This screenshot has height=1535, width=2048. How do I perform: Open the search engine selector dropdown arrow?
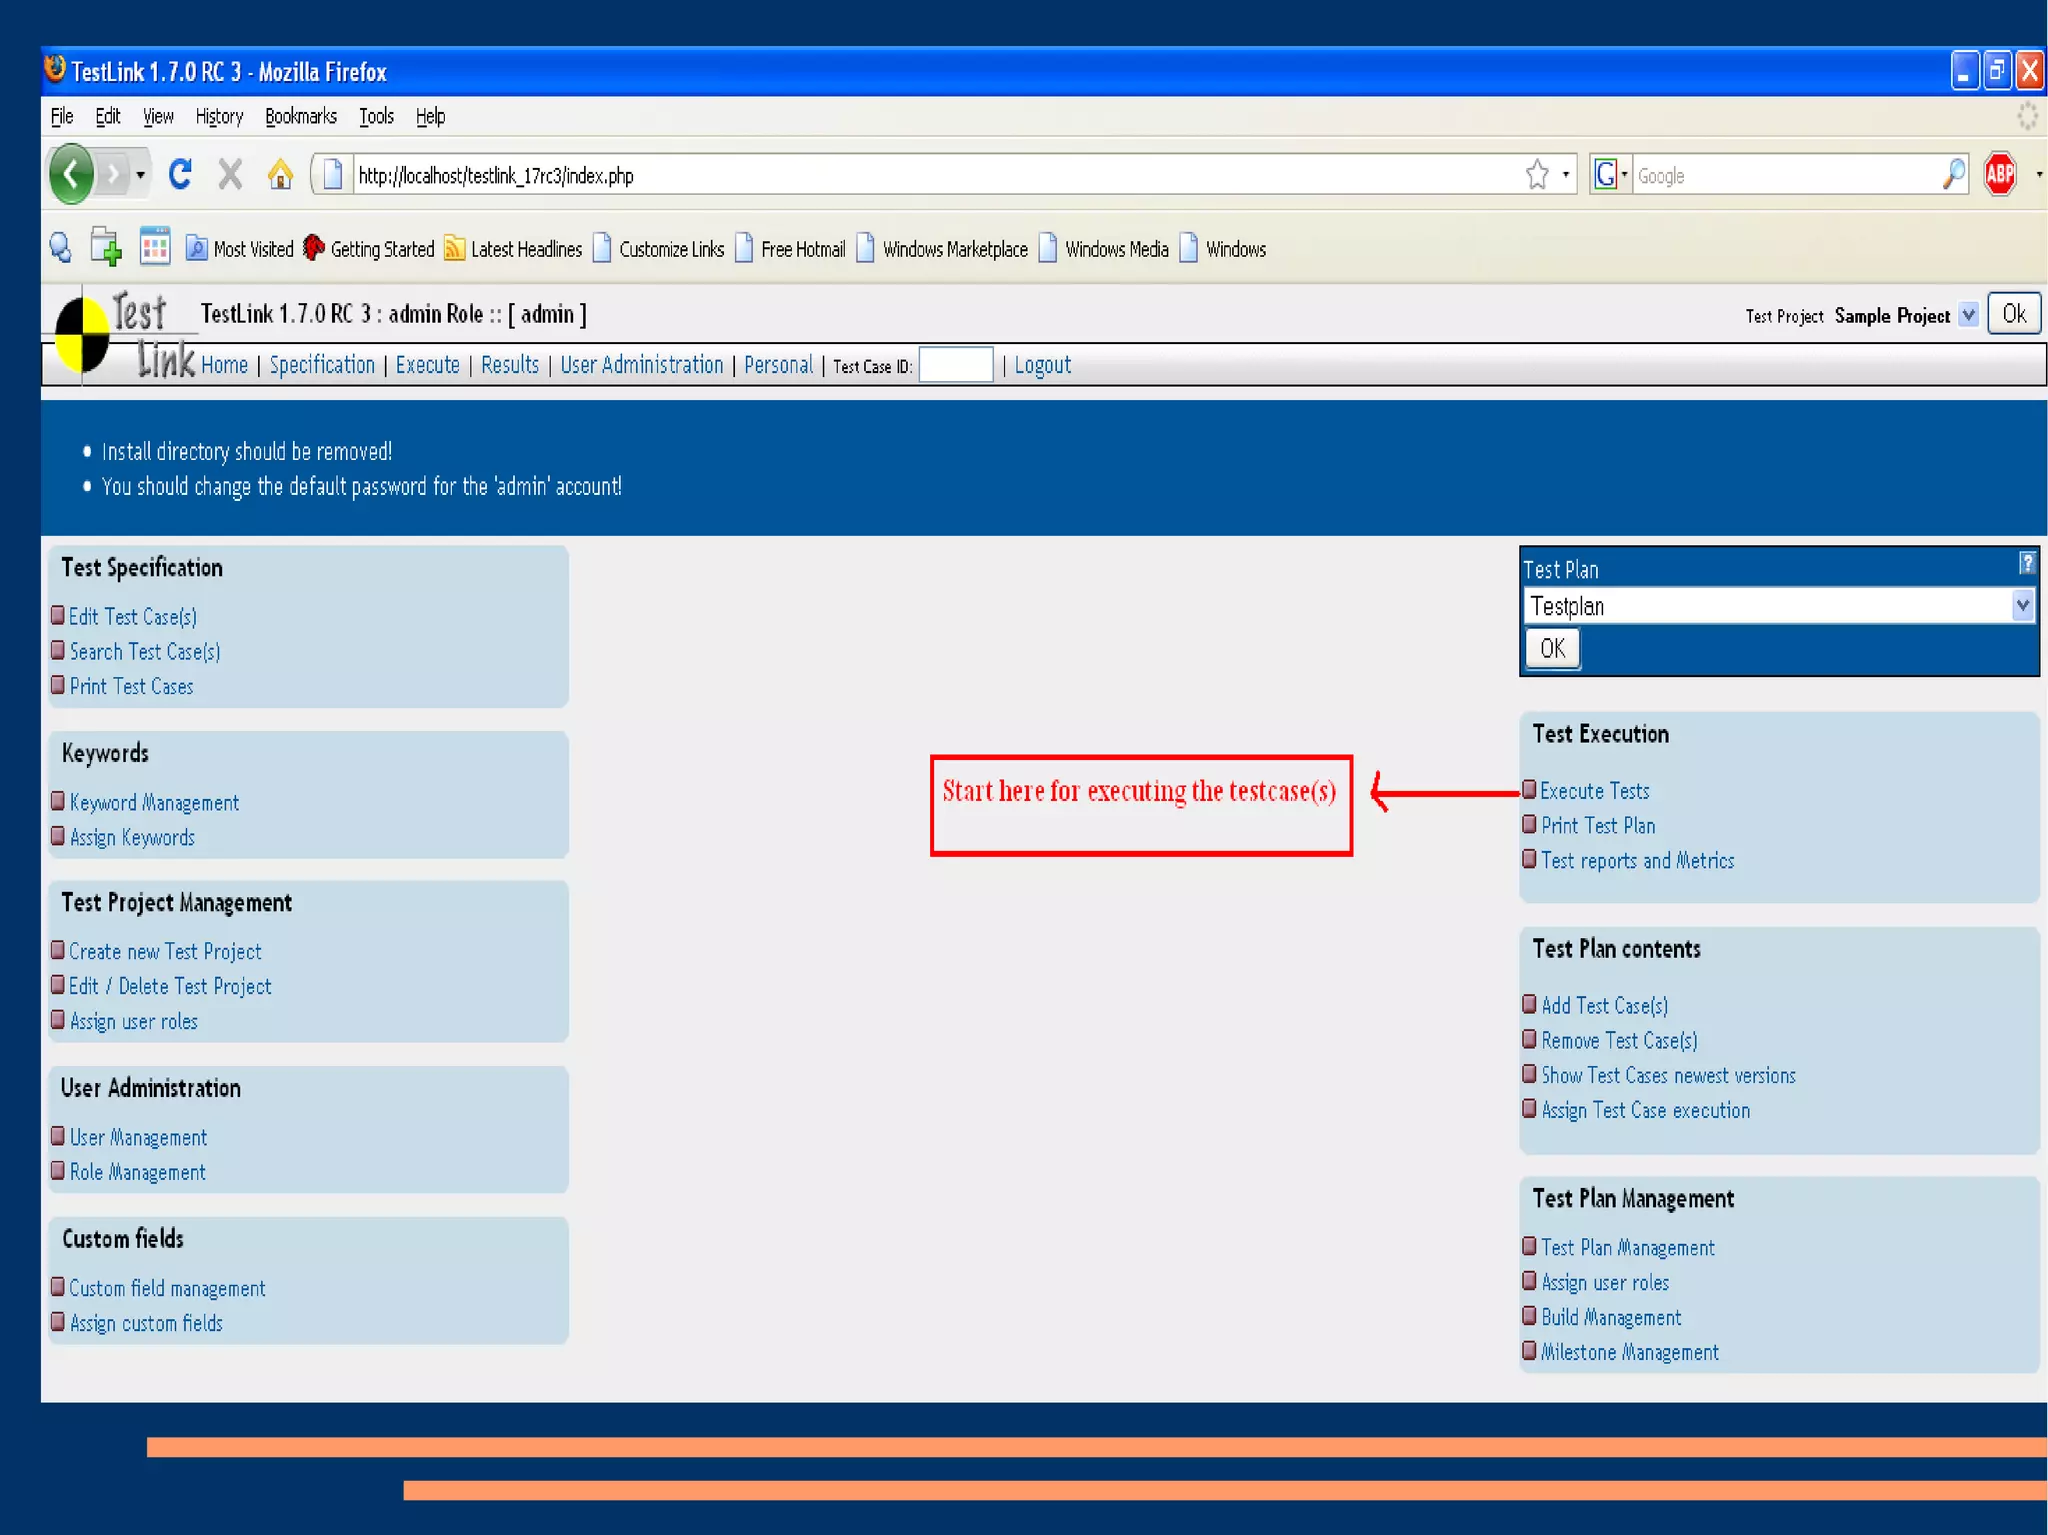click(1624, 175)
